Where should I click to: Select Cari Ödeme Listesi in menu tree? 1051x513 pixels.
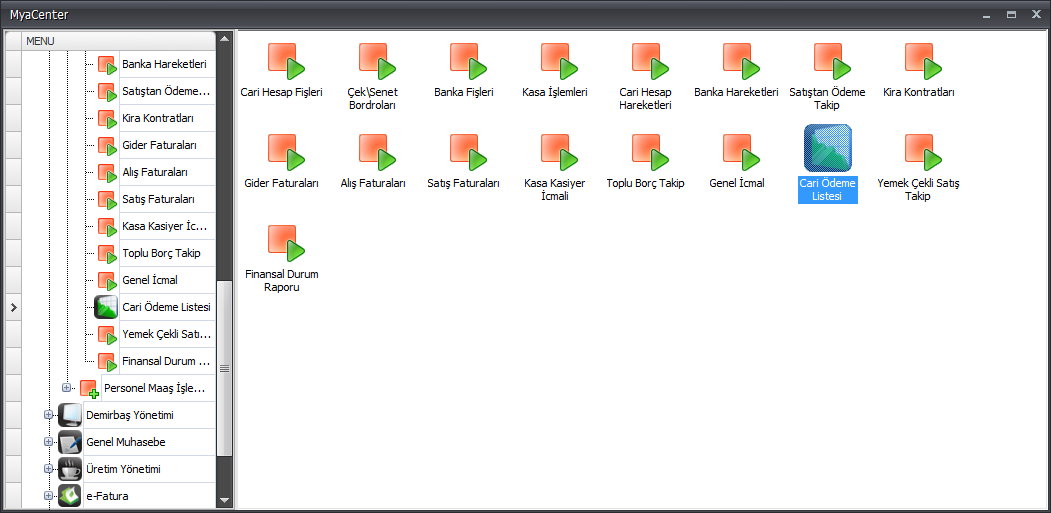pos(167,307)
